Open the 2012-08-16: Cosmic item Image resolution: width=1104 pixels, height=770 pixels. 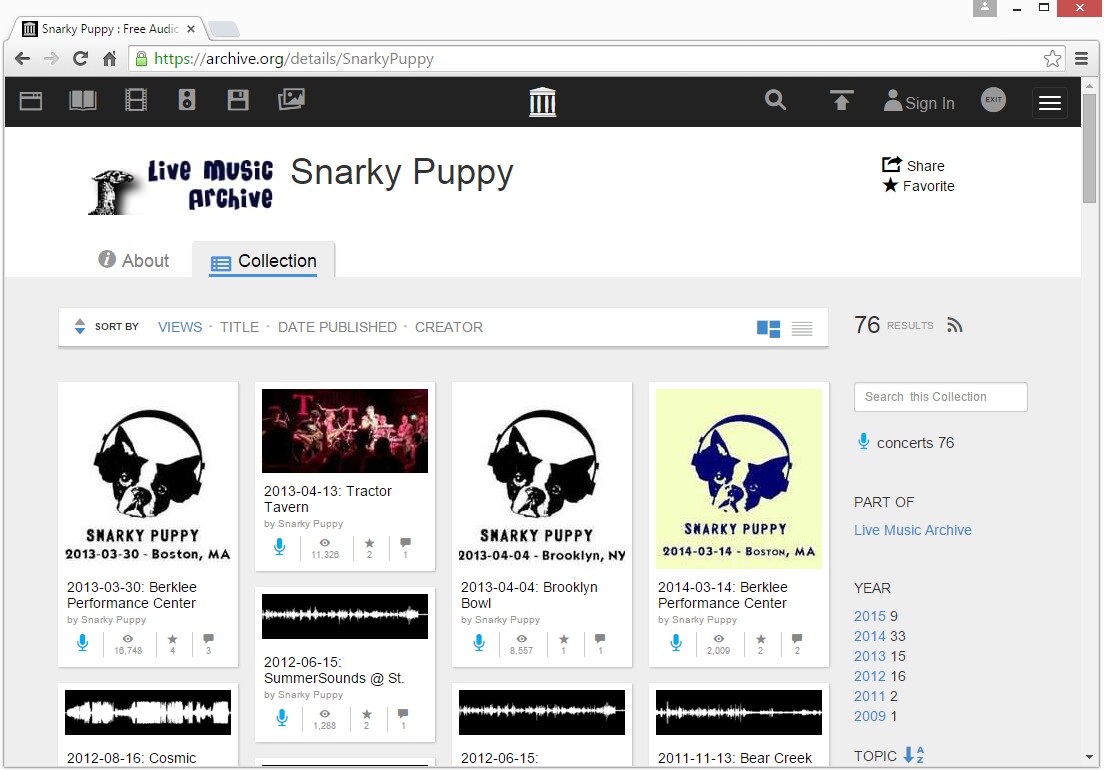pyautogui.click(x=132, y=758)
